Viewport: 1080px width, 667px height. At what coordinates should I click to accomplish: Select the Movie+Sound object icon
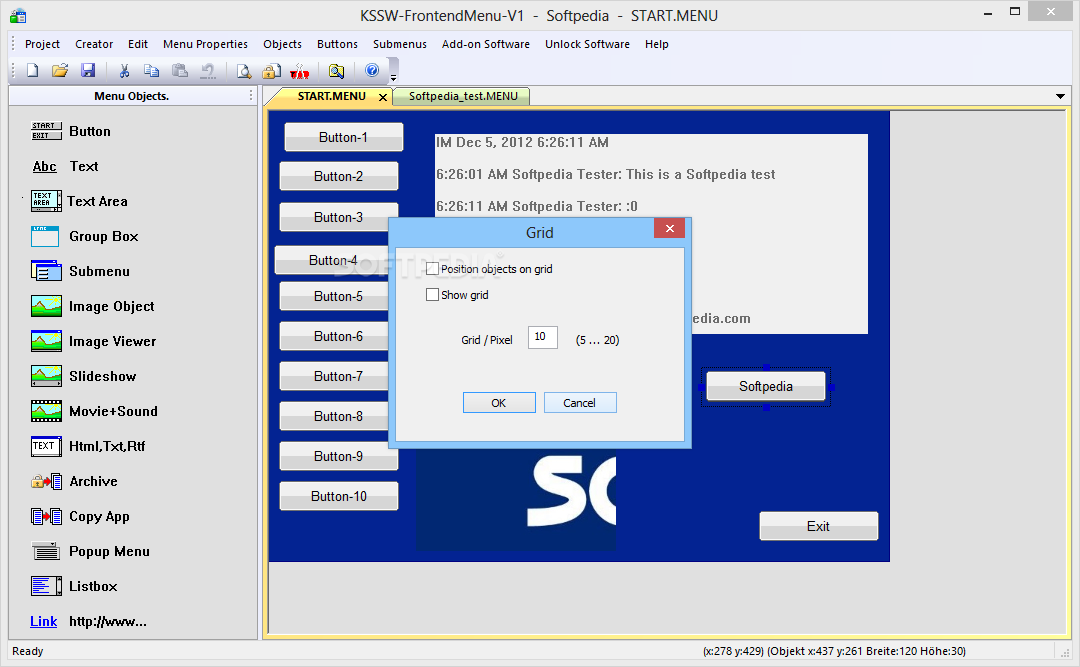coord(46,411)
